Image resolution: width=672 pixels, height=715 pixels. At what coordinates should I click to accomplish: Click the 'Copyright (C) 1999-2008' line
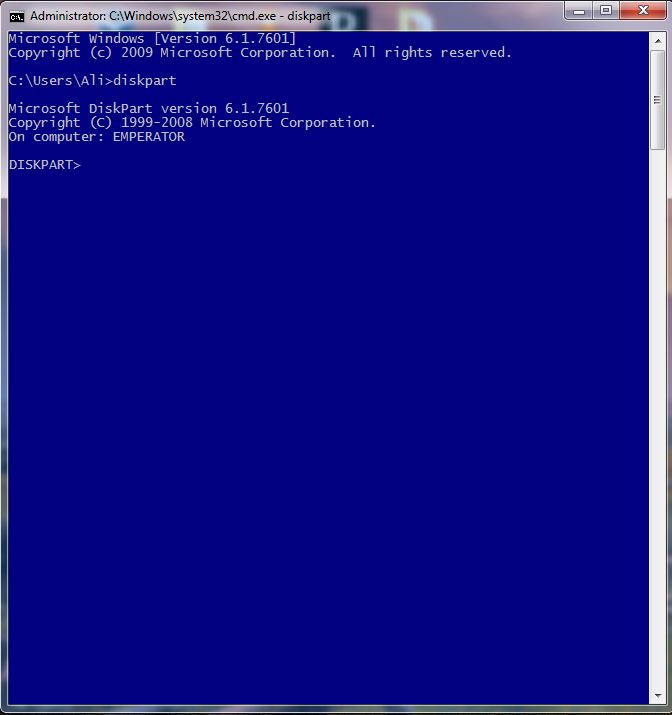(x=192, y=123)
